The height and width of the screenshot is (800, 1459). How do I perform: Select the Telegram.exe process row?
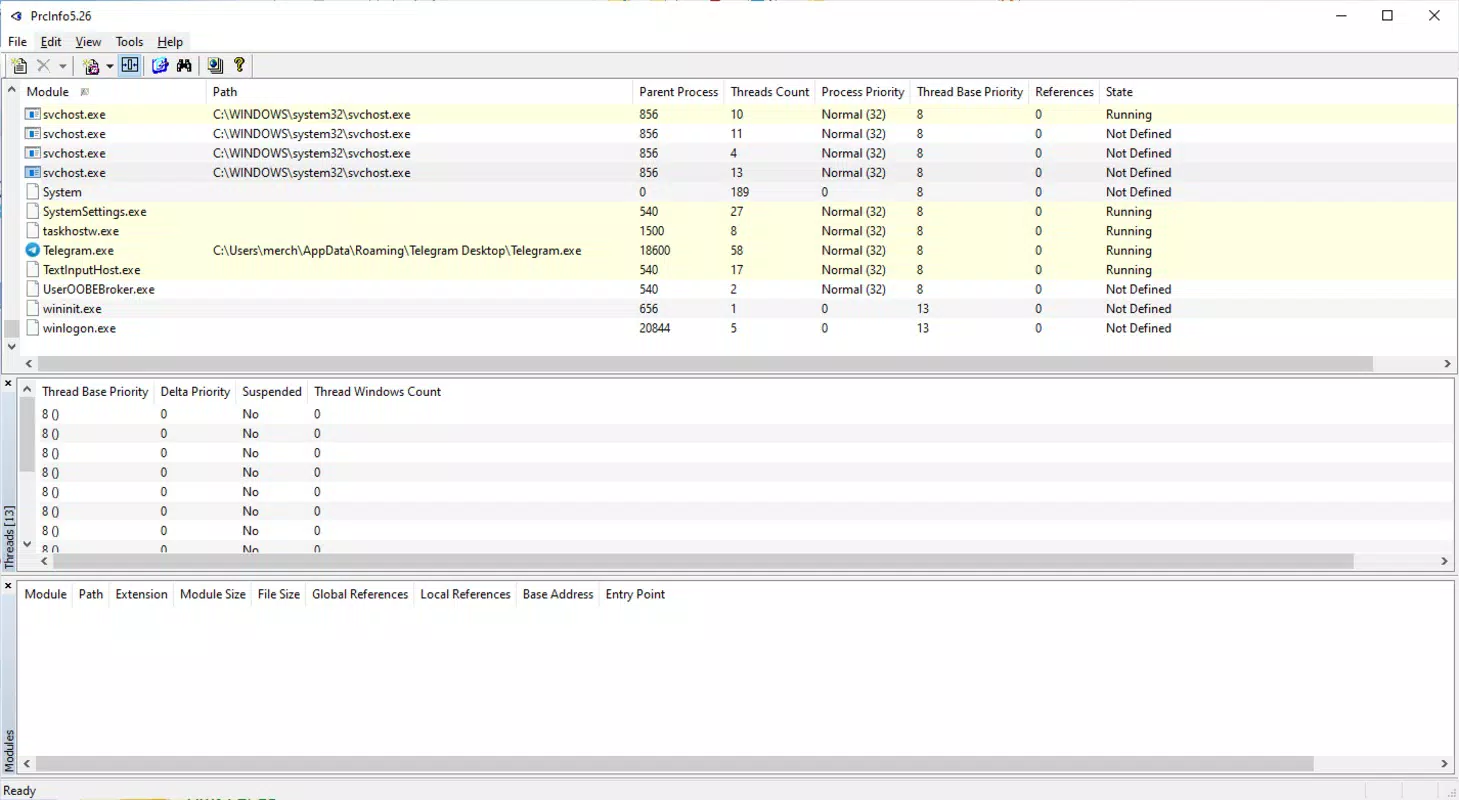click(738, 251)
